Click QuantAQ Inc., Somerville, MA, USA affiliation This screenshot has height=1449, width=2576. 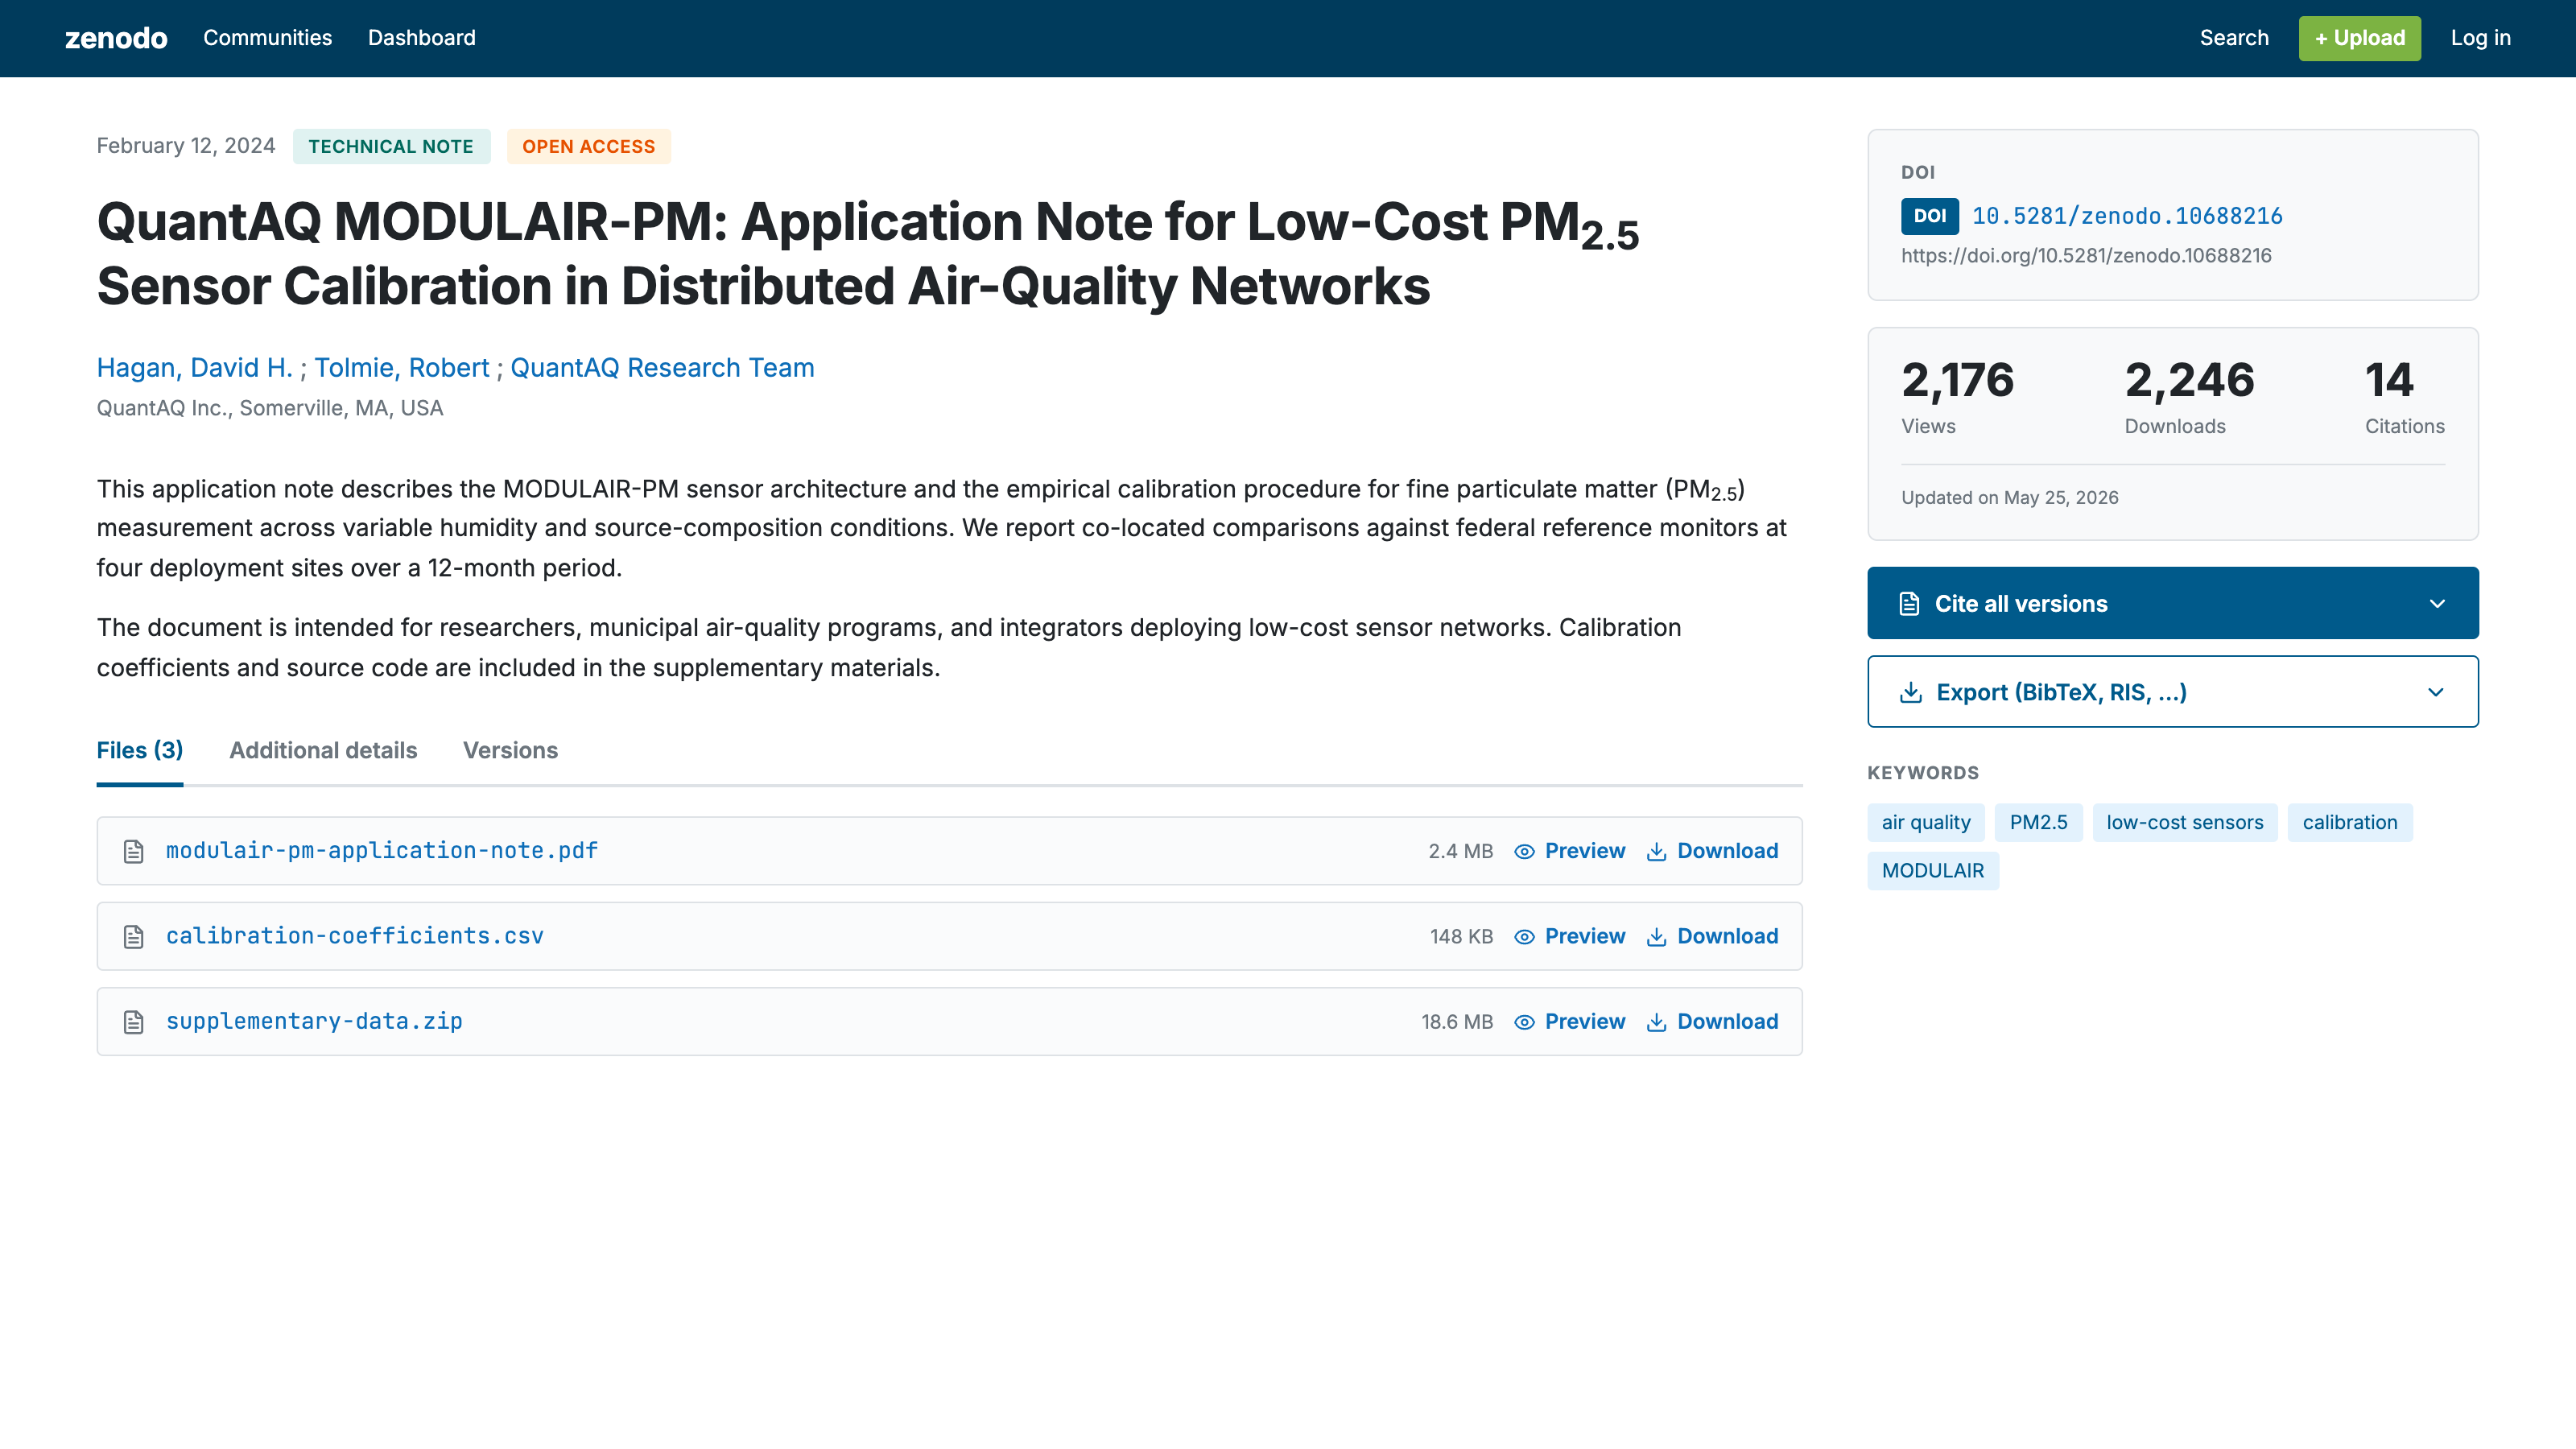(269, 408)
